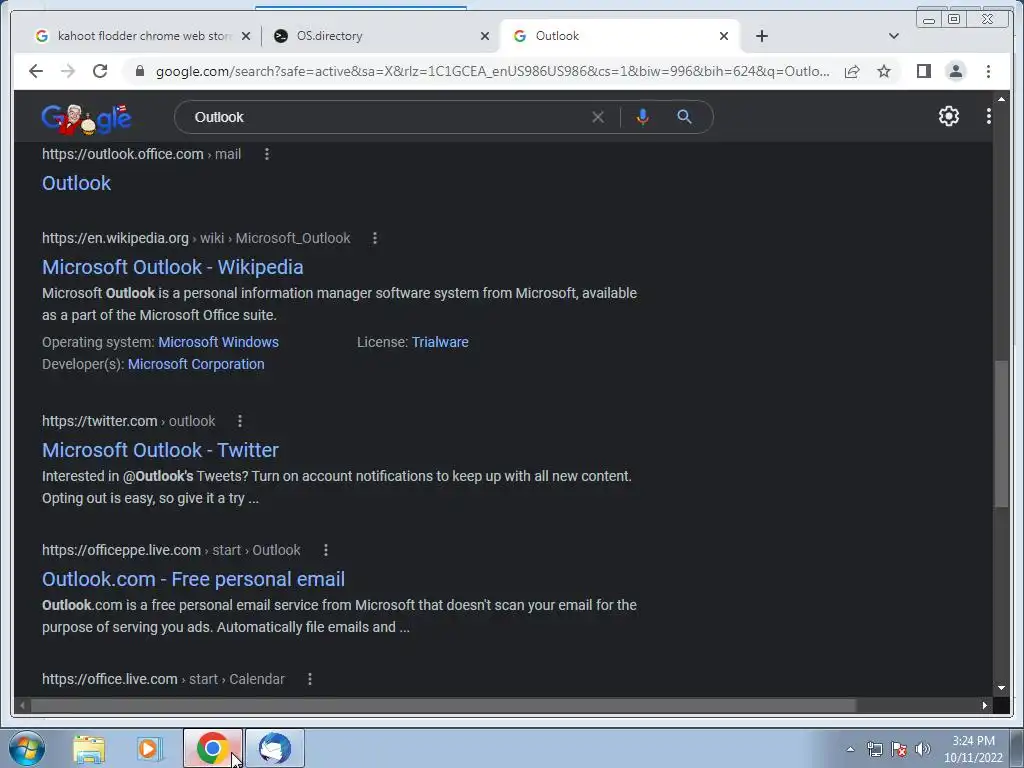The height and width of the screenshot is (768, 1024).
Task: Click the scroll right arrow
Action: (x=984, y=705)
